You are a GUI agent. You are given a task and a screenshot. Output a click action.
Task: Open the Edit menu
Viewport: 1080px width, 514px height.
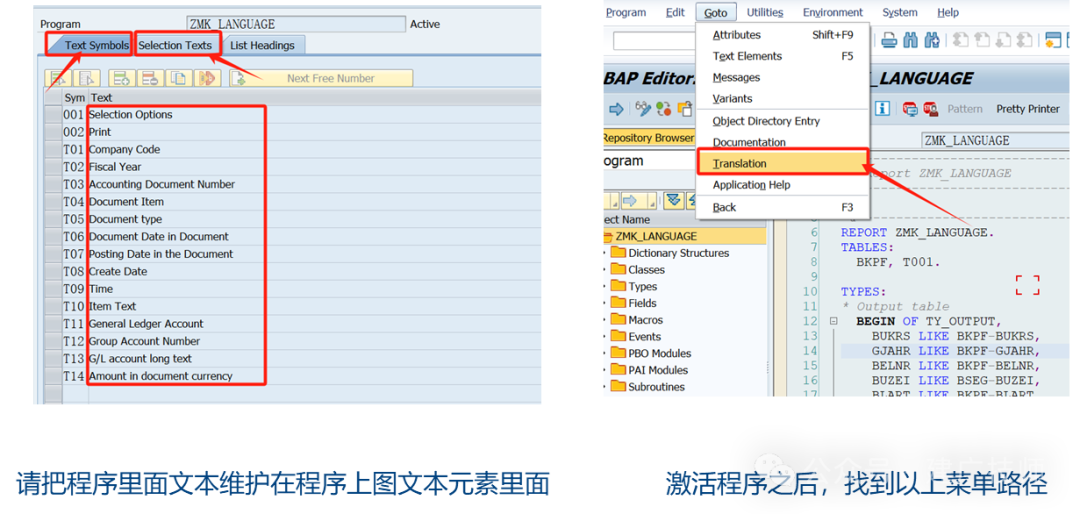(676, 12)
